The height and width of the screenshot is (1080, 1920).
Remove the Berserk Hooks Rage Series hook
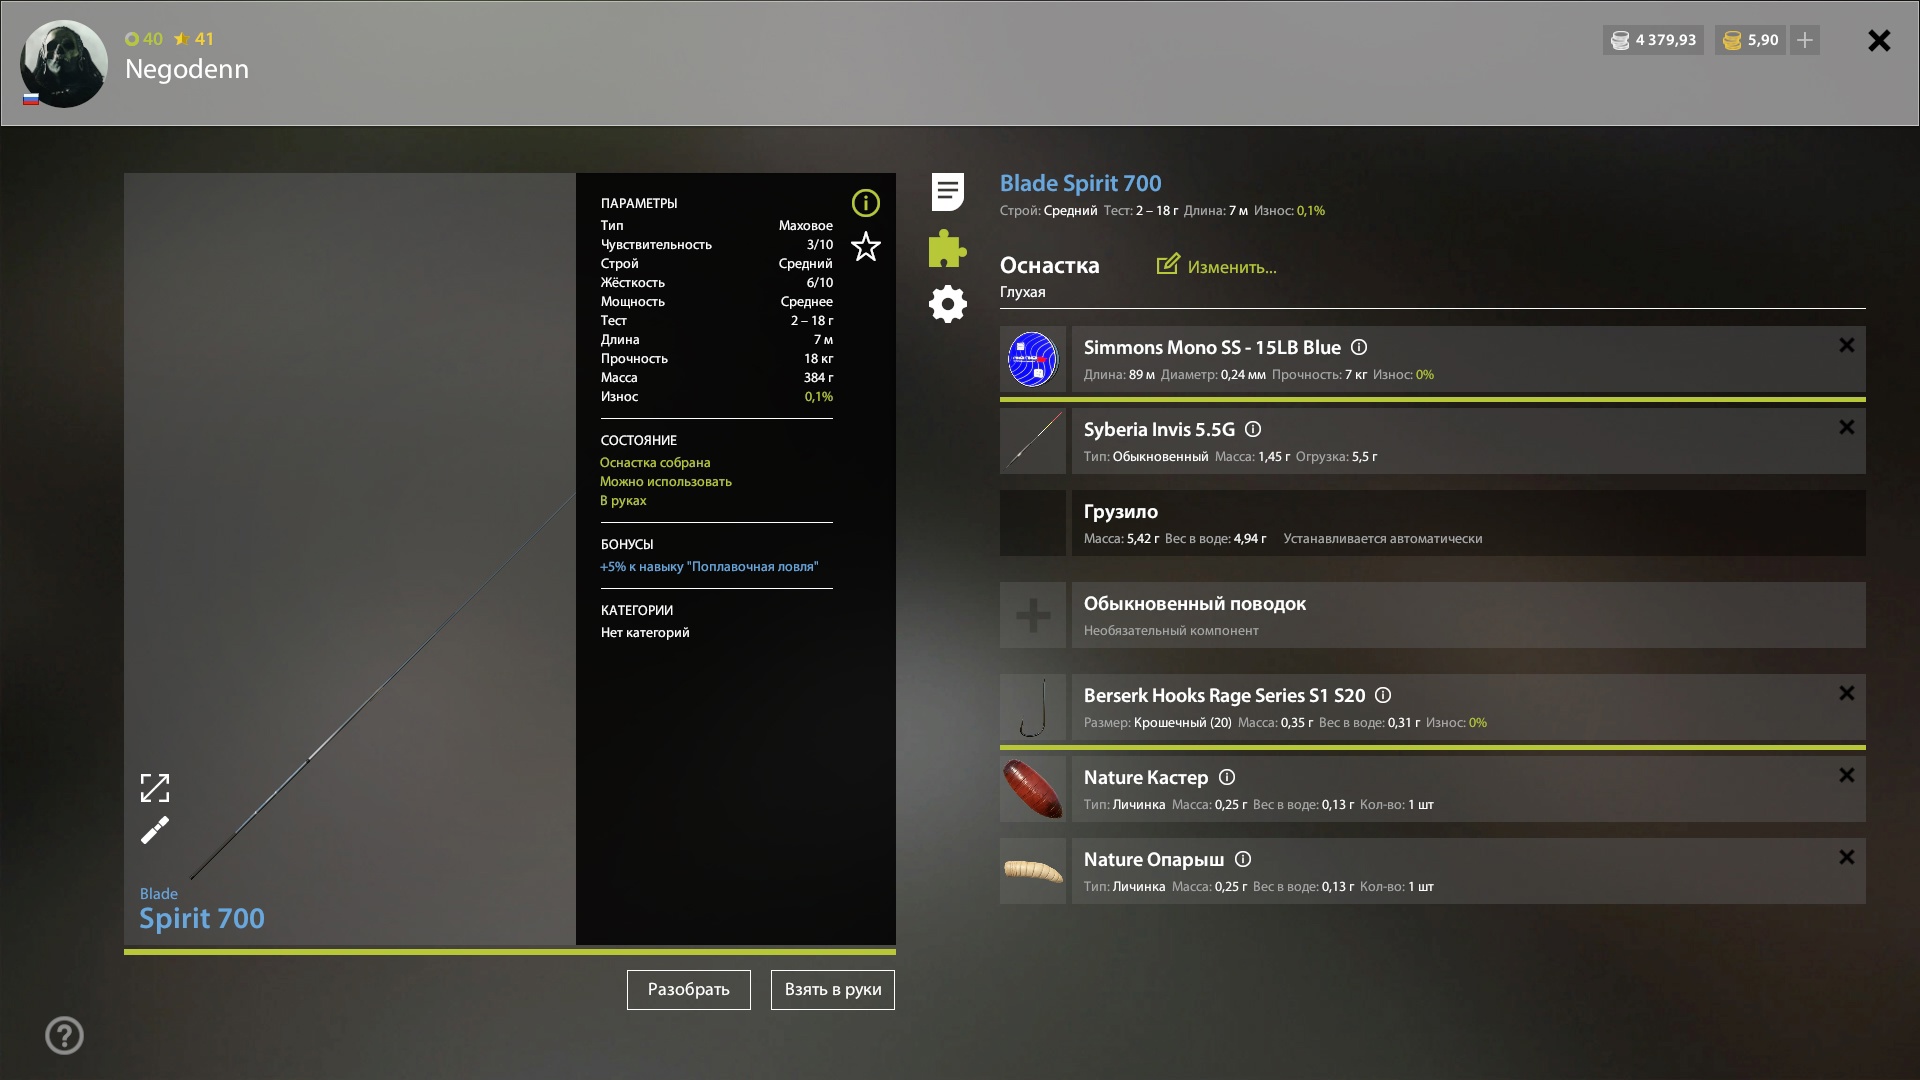click(1846, 693)
